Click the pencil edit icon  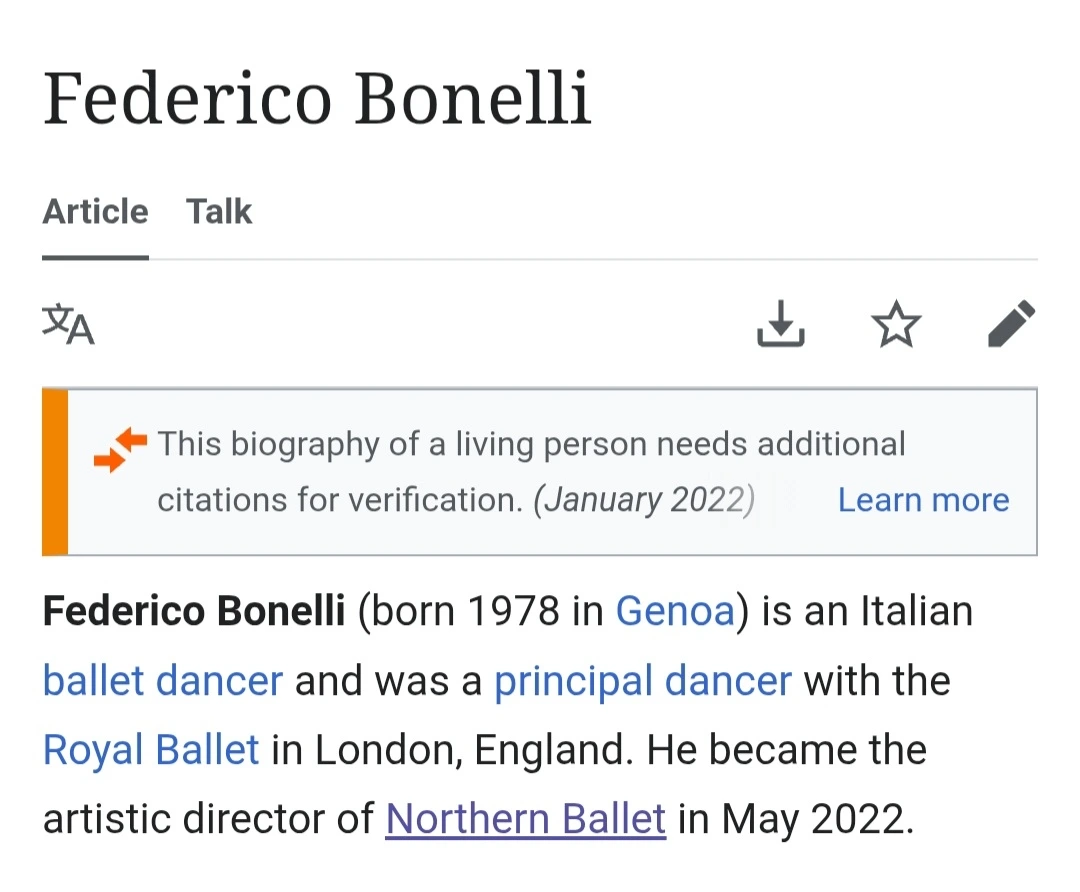pos(1011,324)
